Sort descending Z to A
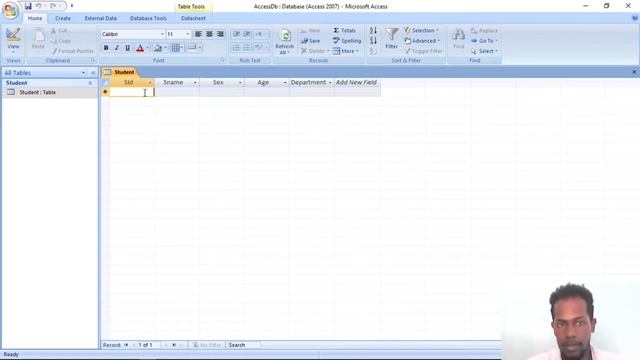 coord(373,41)
